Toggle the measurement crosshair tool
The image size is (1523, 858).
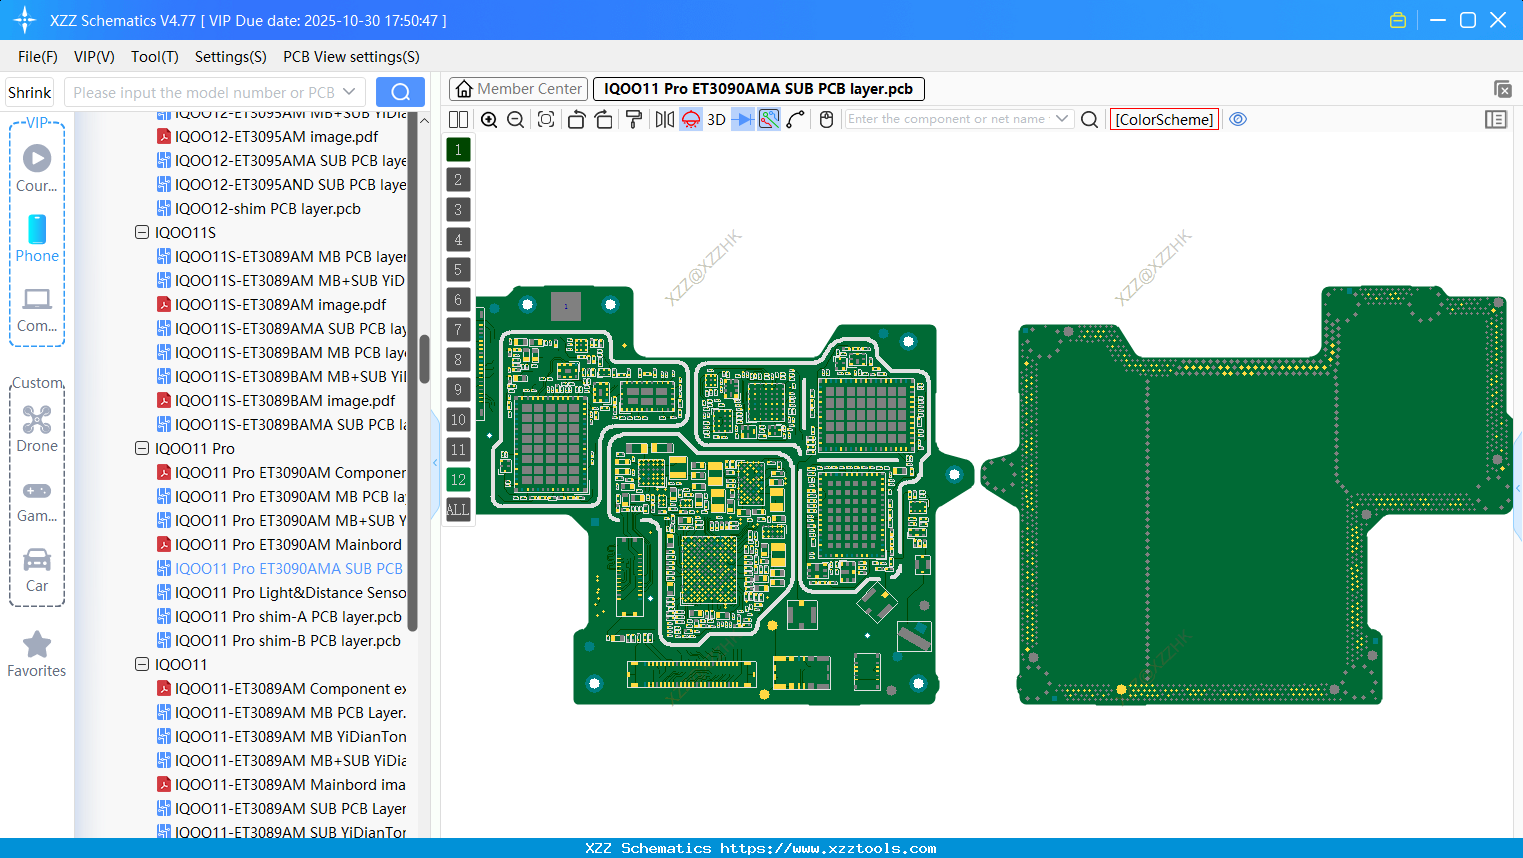tap(793, 119)
